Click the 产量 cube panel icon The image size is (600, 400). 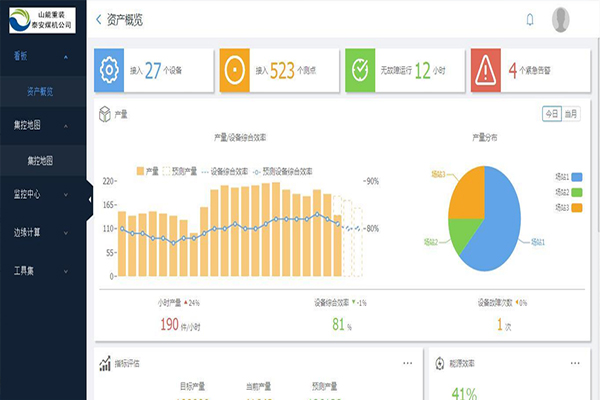pyautogui.click(x=104, y=115)
